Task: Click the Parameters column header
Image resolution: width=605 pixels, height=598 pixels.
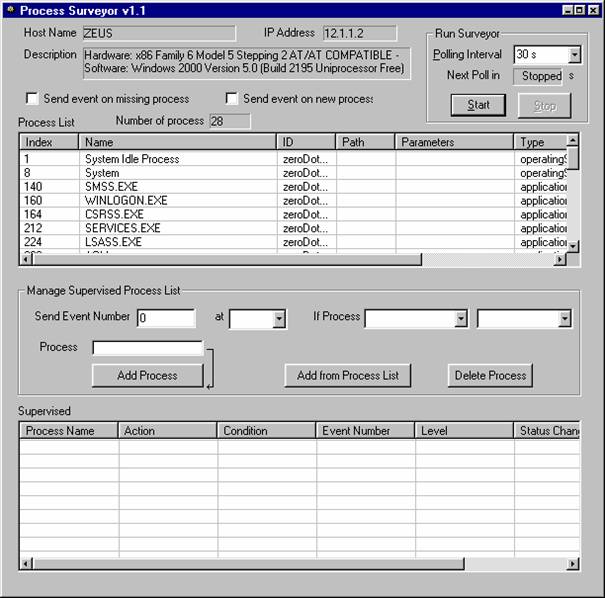Action: 455,142
